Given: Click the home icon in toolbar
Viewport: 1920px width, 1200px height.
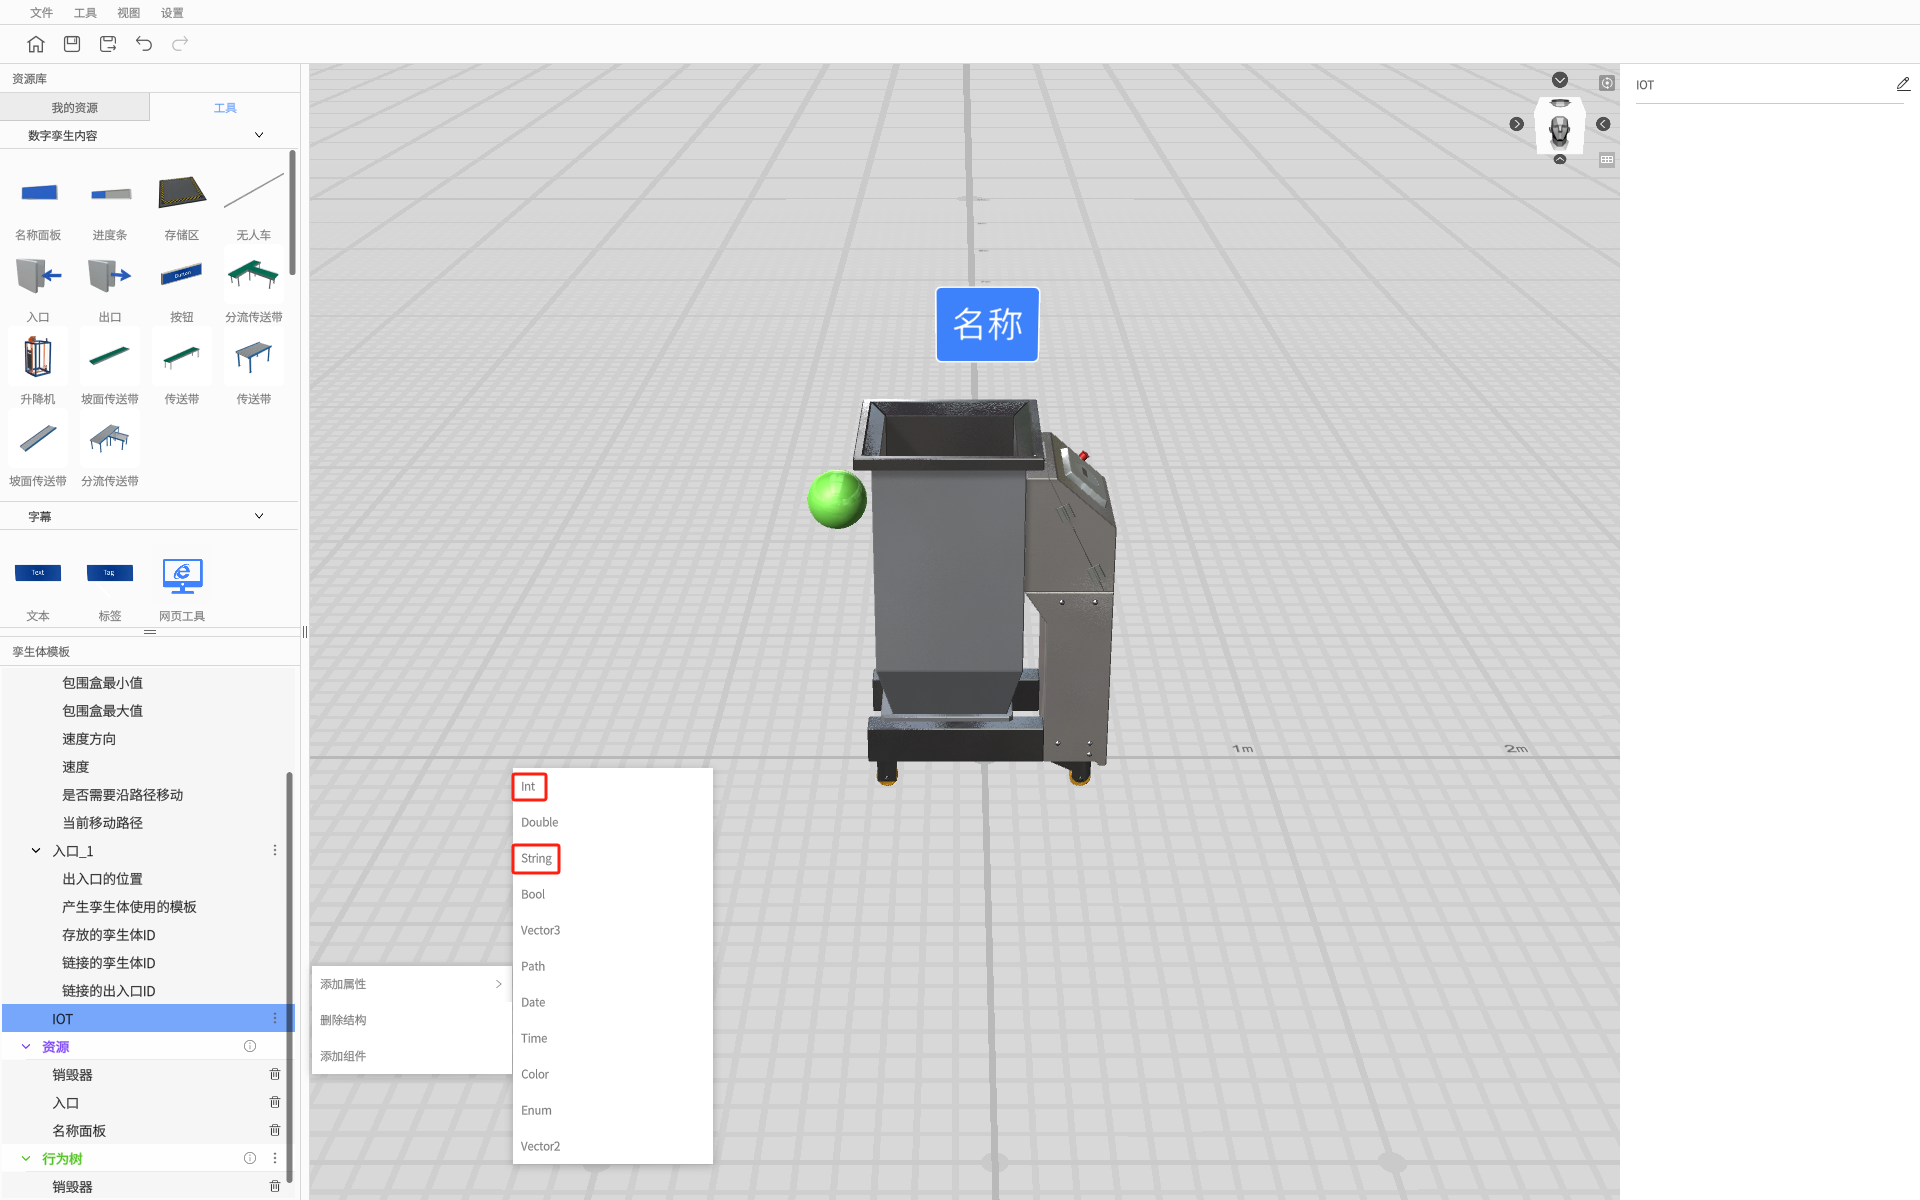Looking at the screenshot, I should click(36, 44).
